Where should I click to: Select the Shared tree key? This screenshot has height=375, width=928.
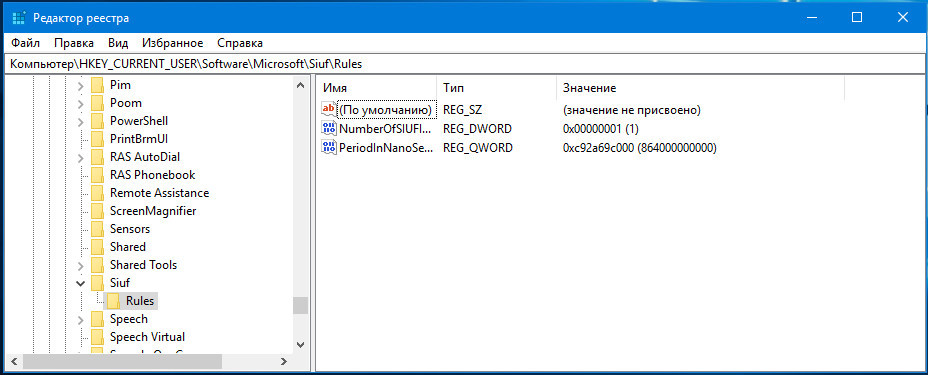[x=127, y=247]
